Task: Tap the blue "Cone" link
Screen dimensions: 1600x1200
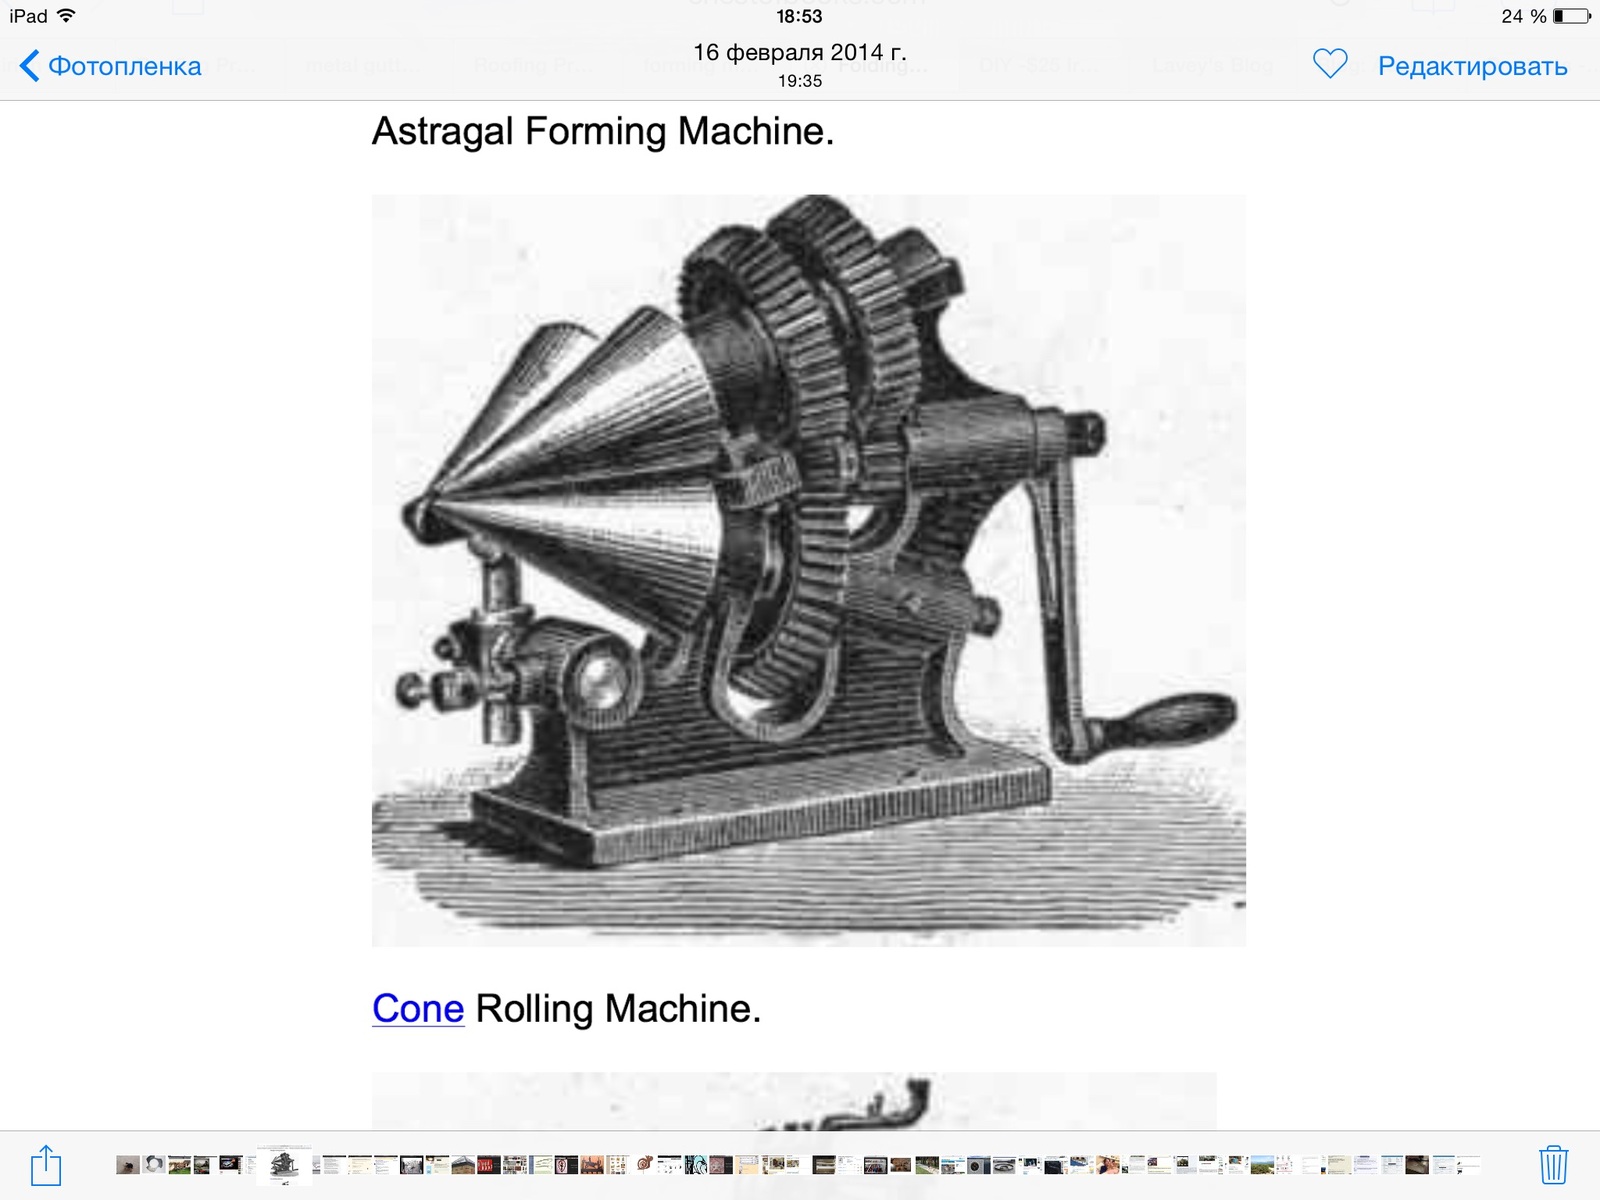Action: [x=418, y=1008]
